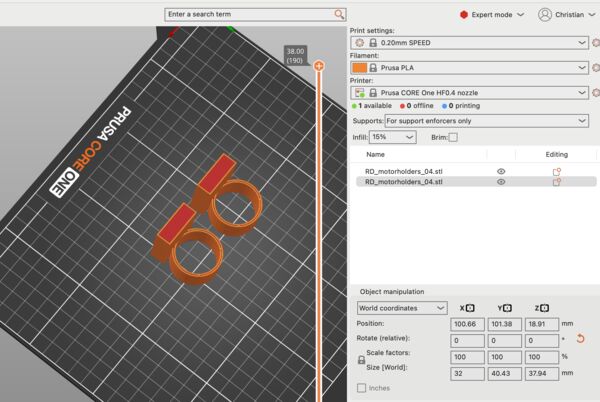Open the Supports dropdown
This screenshot has height=402, width=600.
coord(486,121)
